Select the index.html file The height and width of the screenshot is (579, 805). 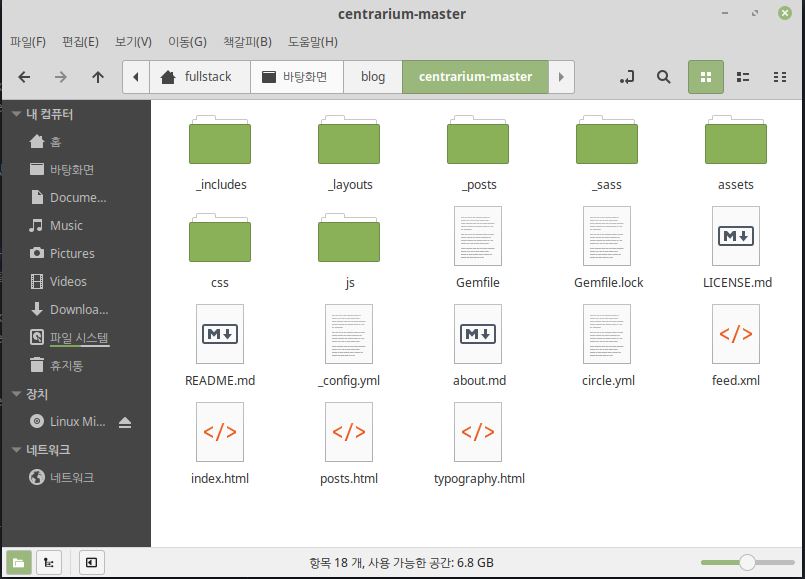click(220, 443)
